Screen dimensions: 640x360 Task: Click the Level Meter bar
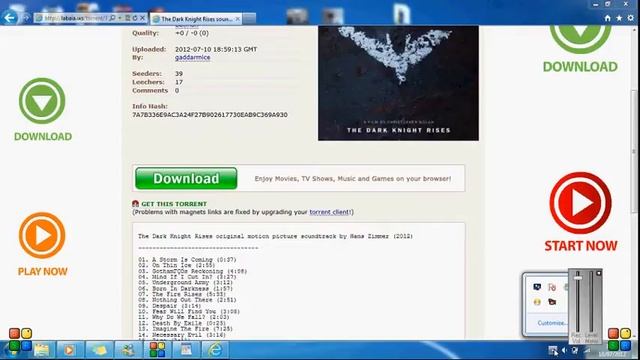(591, 302)
